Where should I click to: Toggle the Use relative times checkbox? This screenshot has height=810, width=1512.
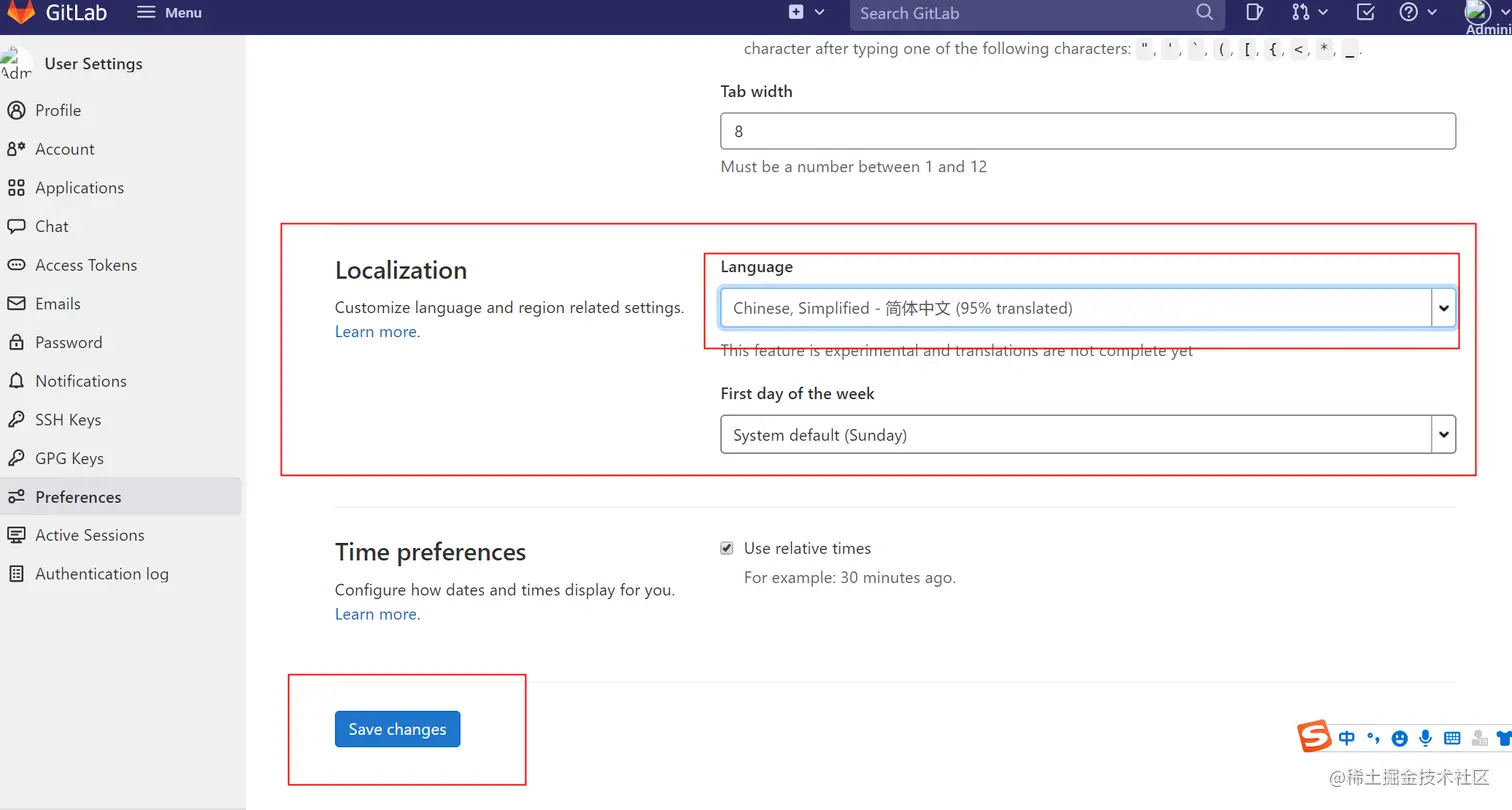(x=727, y=548)
